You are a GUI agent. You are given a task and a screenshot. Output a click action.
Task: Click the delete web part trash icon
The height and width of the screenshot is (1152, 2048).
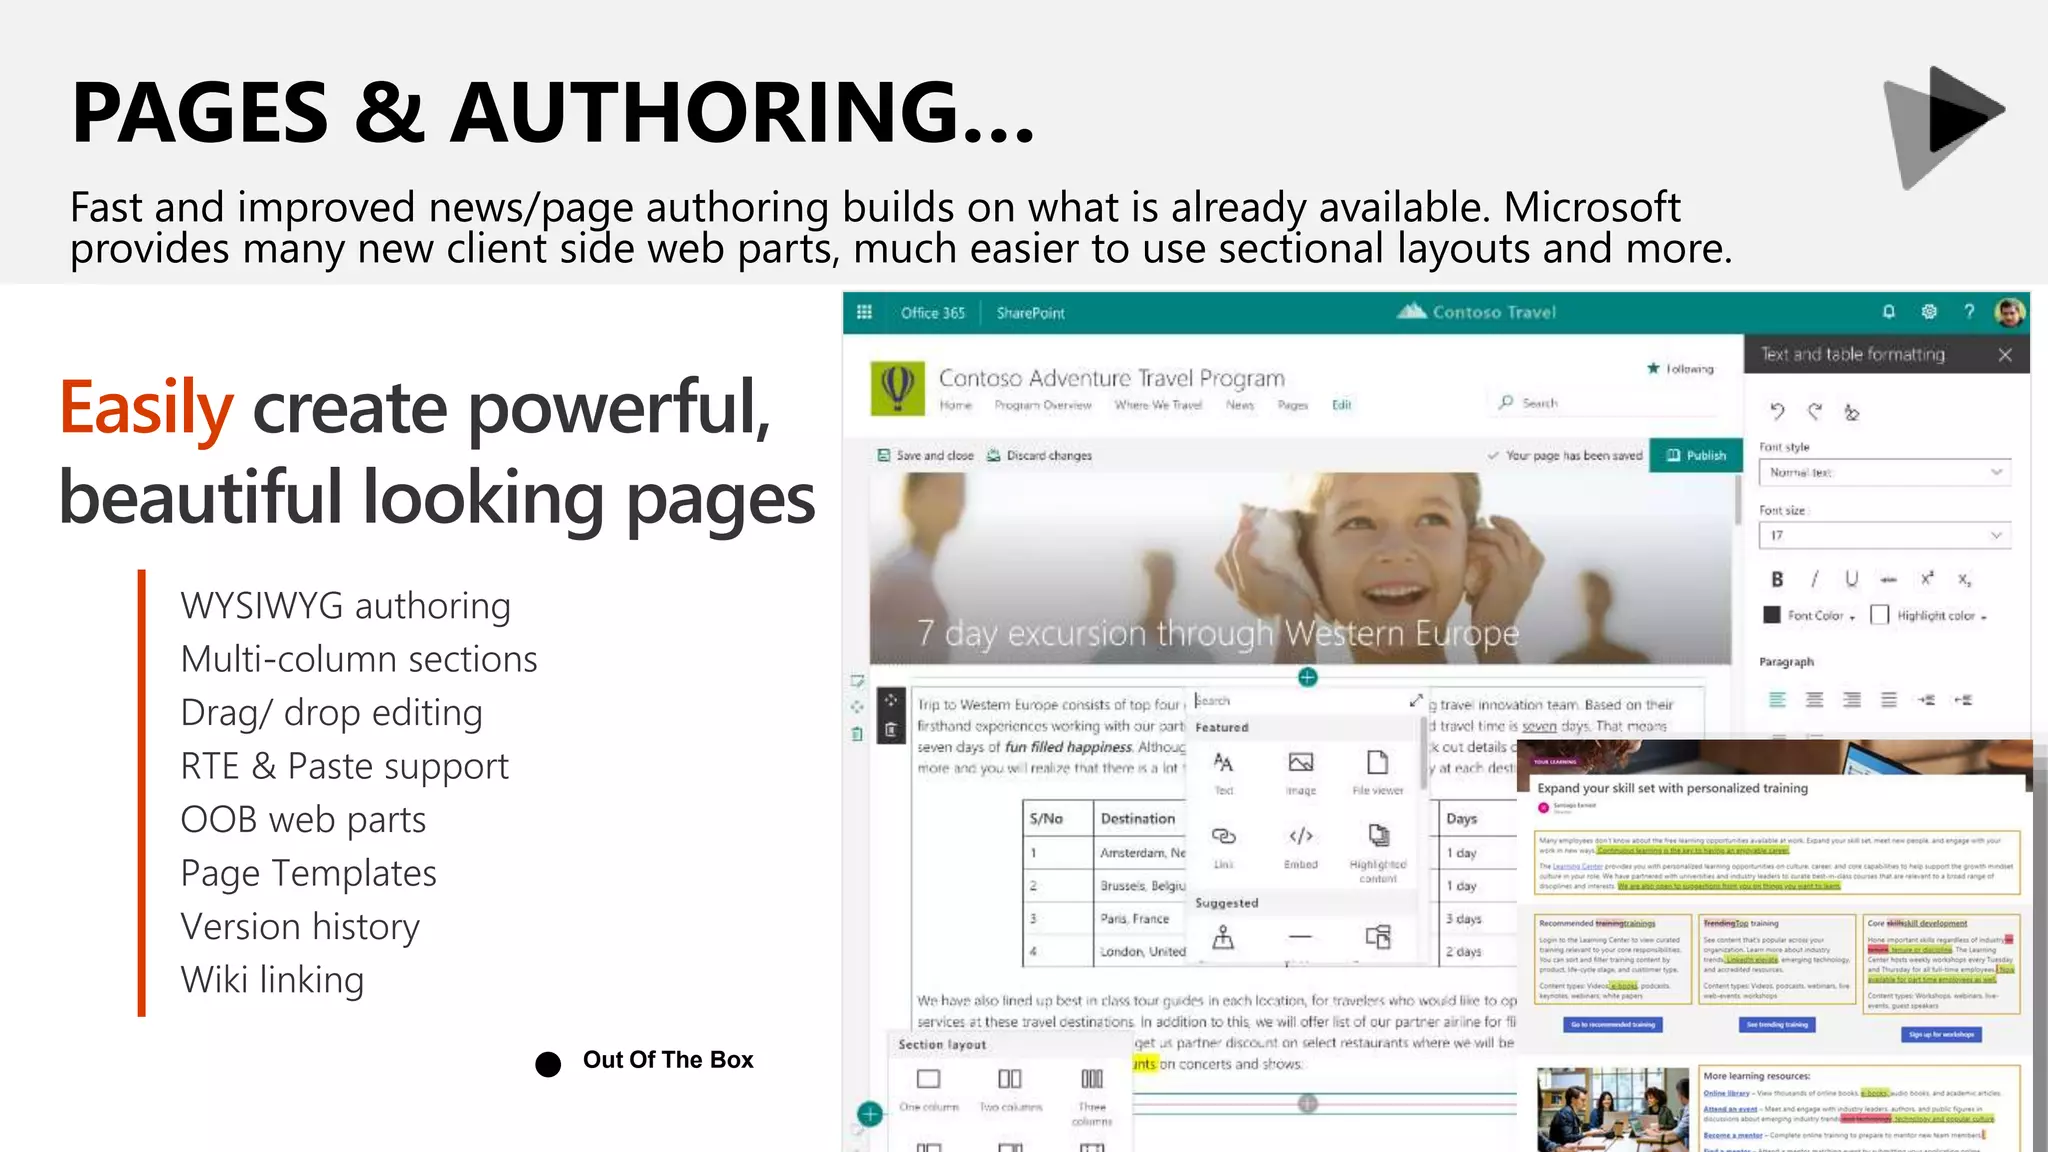click(891, 731)
